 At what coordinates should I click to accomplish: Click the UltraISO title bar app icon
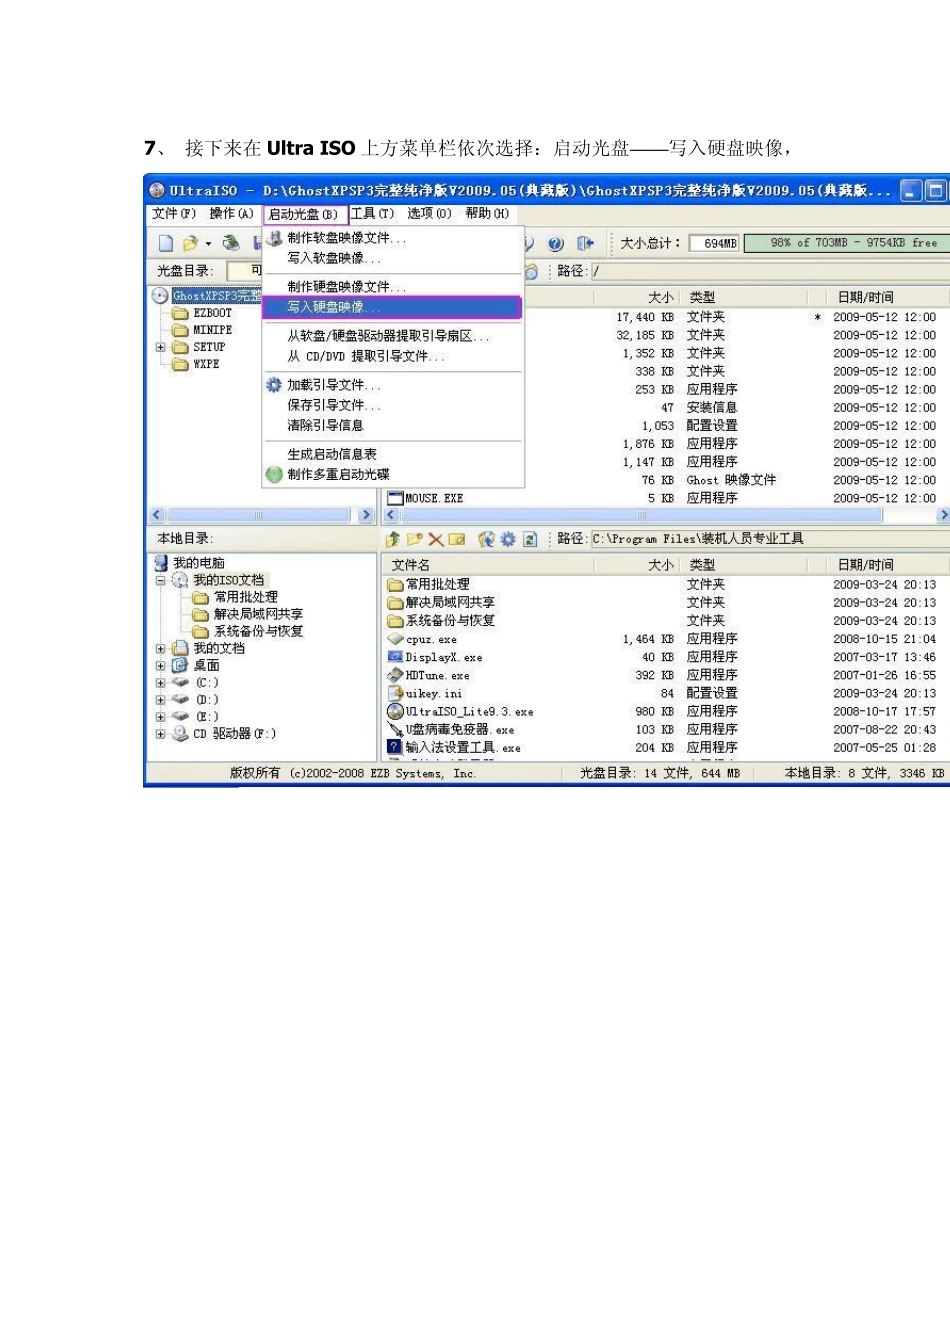tap(157, 190)
